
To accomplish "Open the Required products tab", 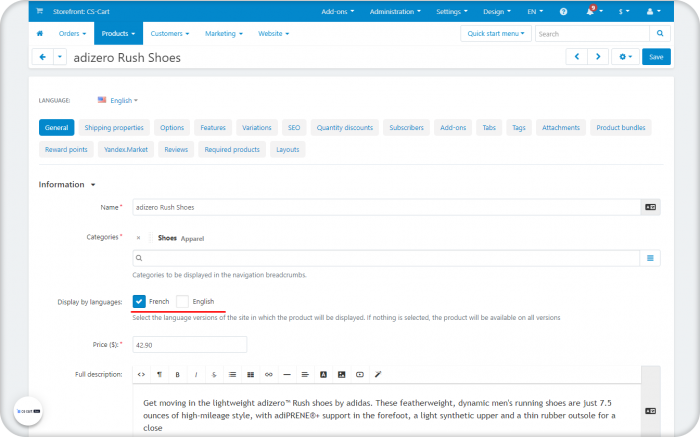I will [x=232, y=150].
